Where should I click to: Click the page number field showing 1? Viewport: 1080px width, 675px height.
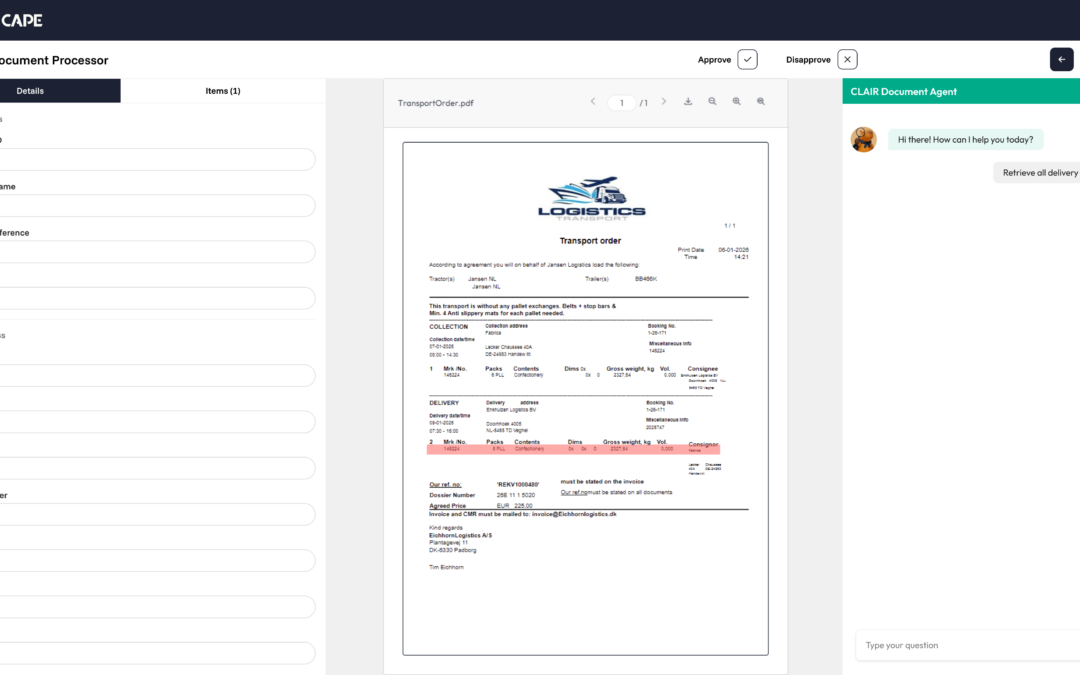(x=621, y=103)
